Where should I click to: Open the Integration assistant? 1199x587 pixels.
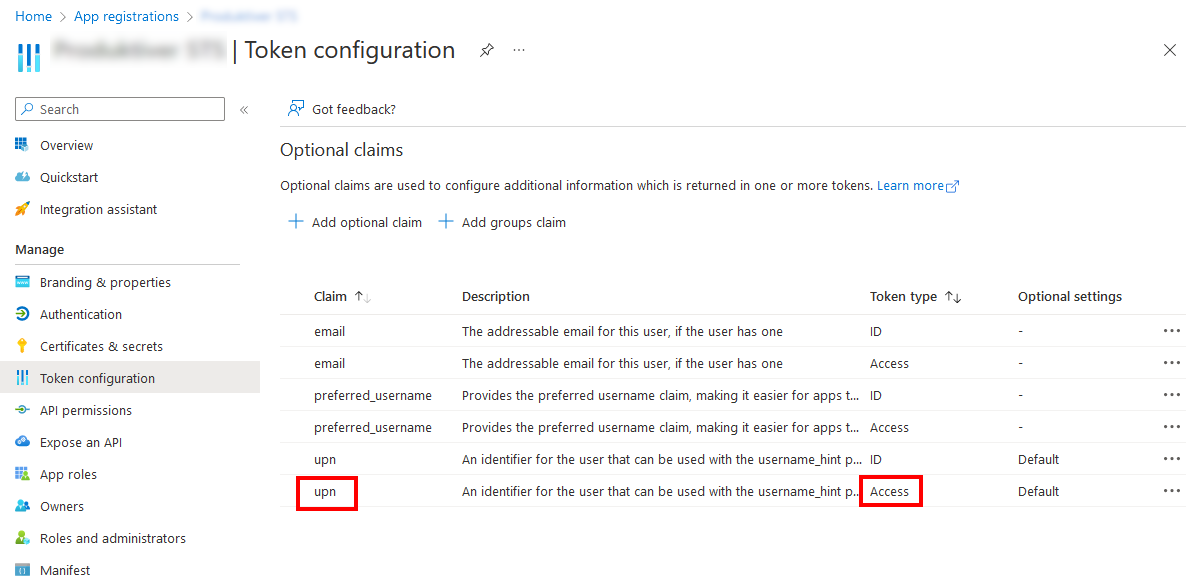coord(97,209)
